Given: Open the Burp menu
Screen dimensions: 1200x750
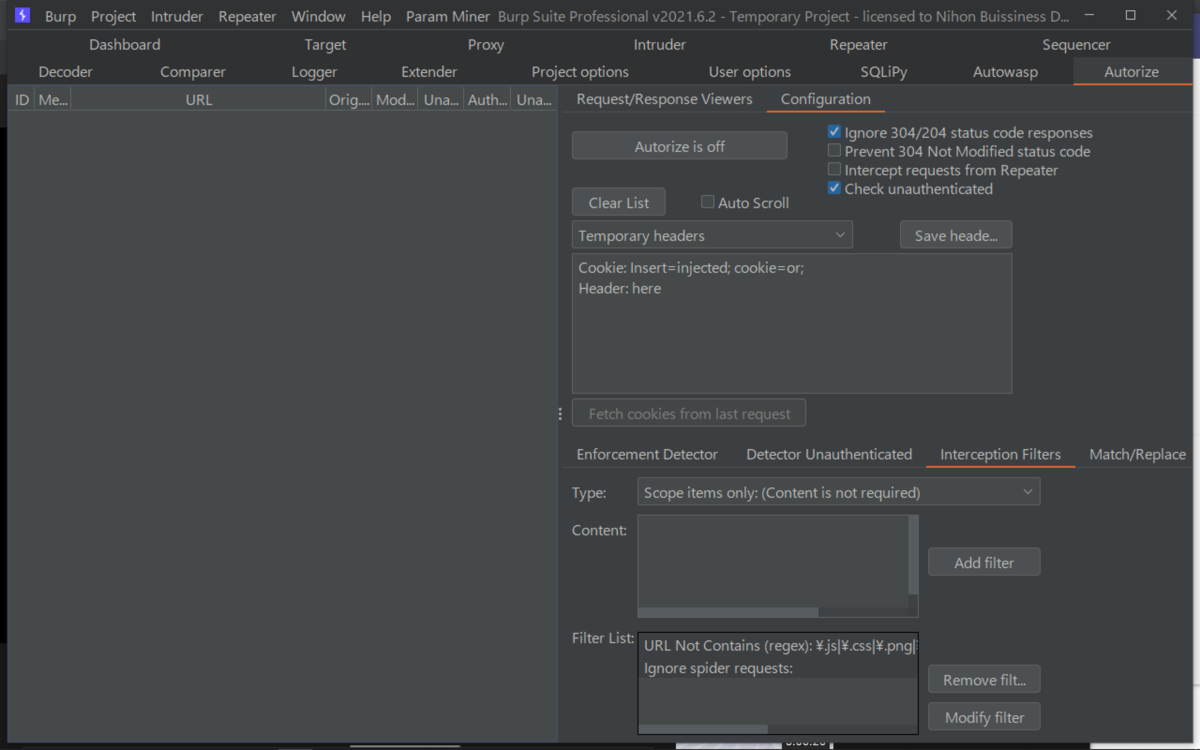Looking at the screenshot, I should click(x=60, y=16).
